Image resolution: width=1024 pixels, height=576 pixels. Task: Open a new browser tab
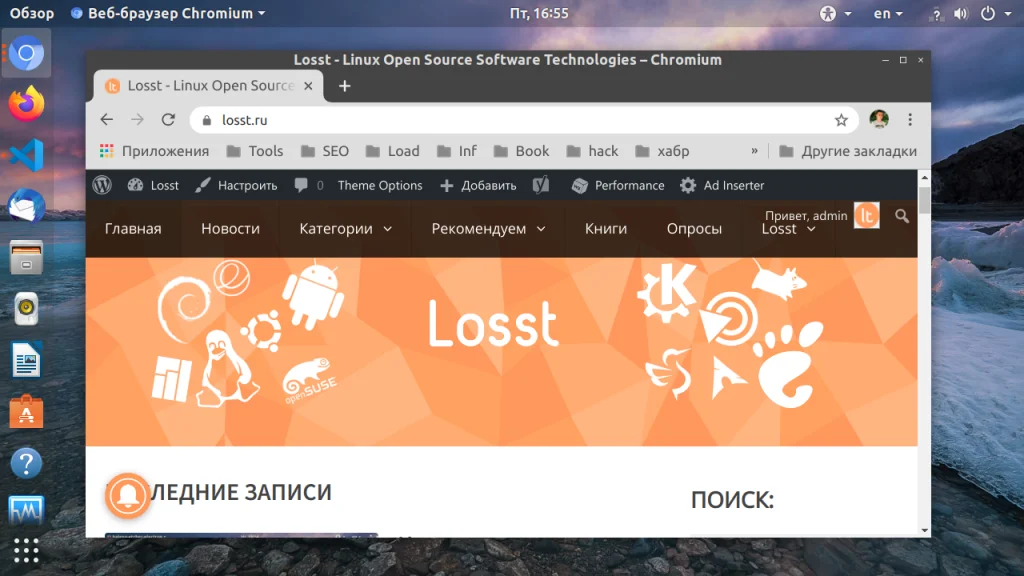pyautogui.click(x=345, y=86)
